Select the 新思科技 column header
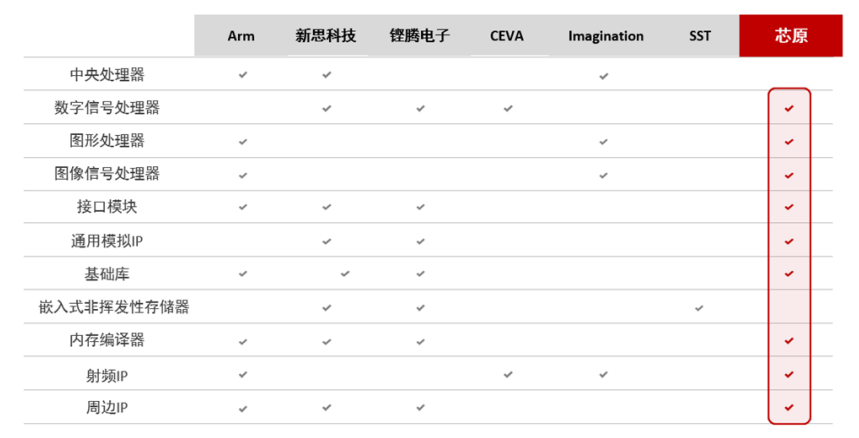This screenshot has height=438, width=859. (326, 36)
